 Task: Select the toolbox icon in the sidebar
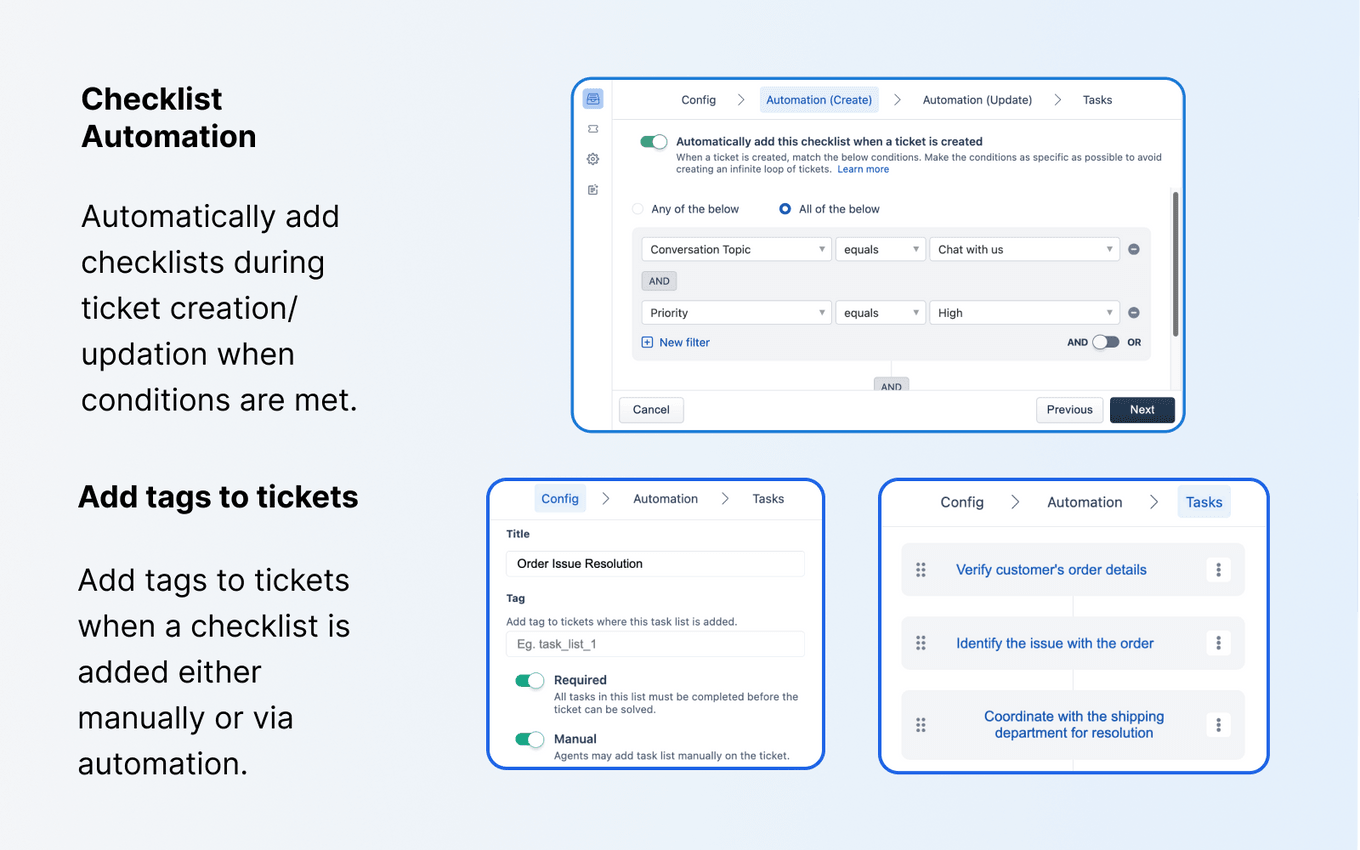[593, 98]
